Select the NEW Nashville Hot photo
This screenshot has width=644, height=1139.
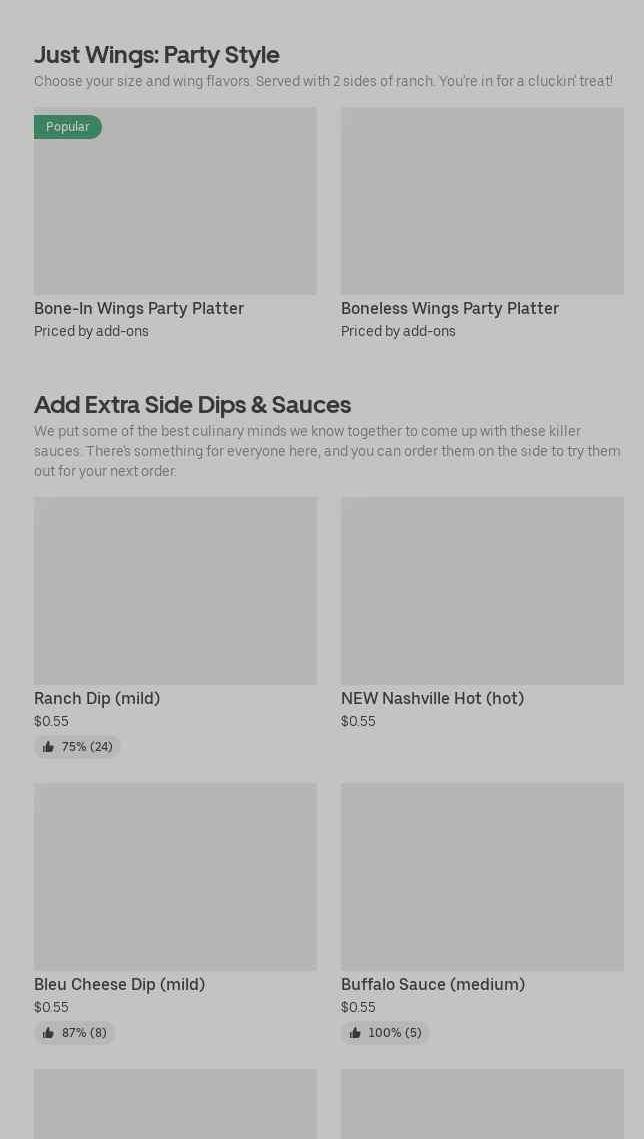(482, 591)
